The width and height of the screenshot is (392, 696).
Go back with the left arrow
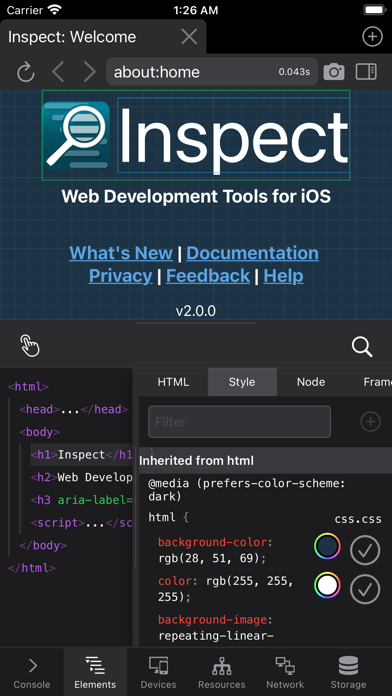pos(58,72)
